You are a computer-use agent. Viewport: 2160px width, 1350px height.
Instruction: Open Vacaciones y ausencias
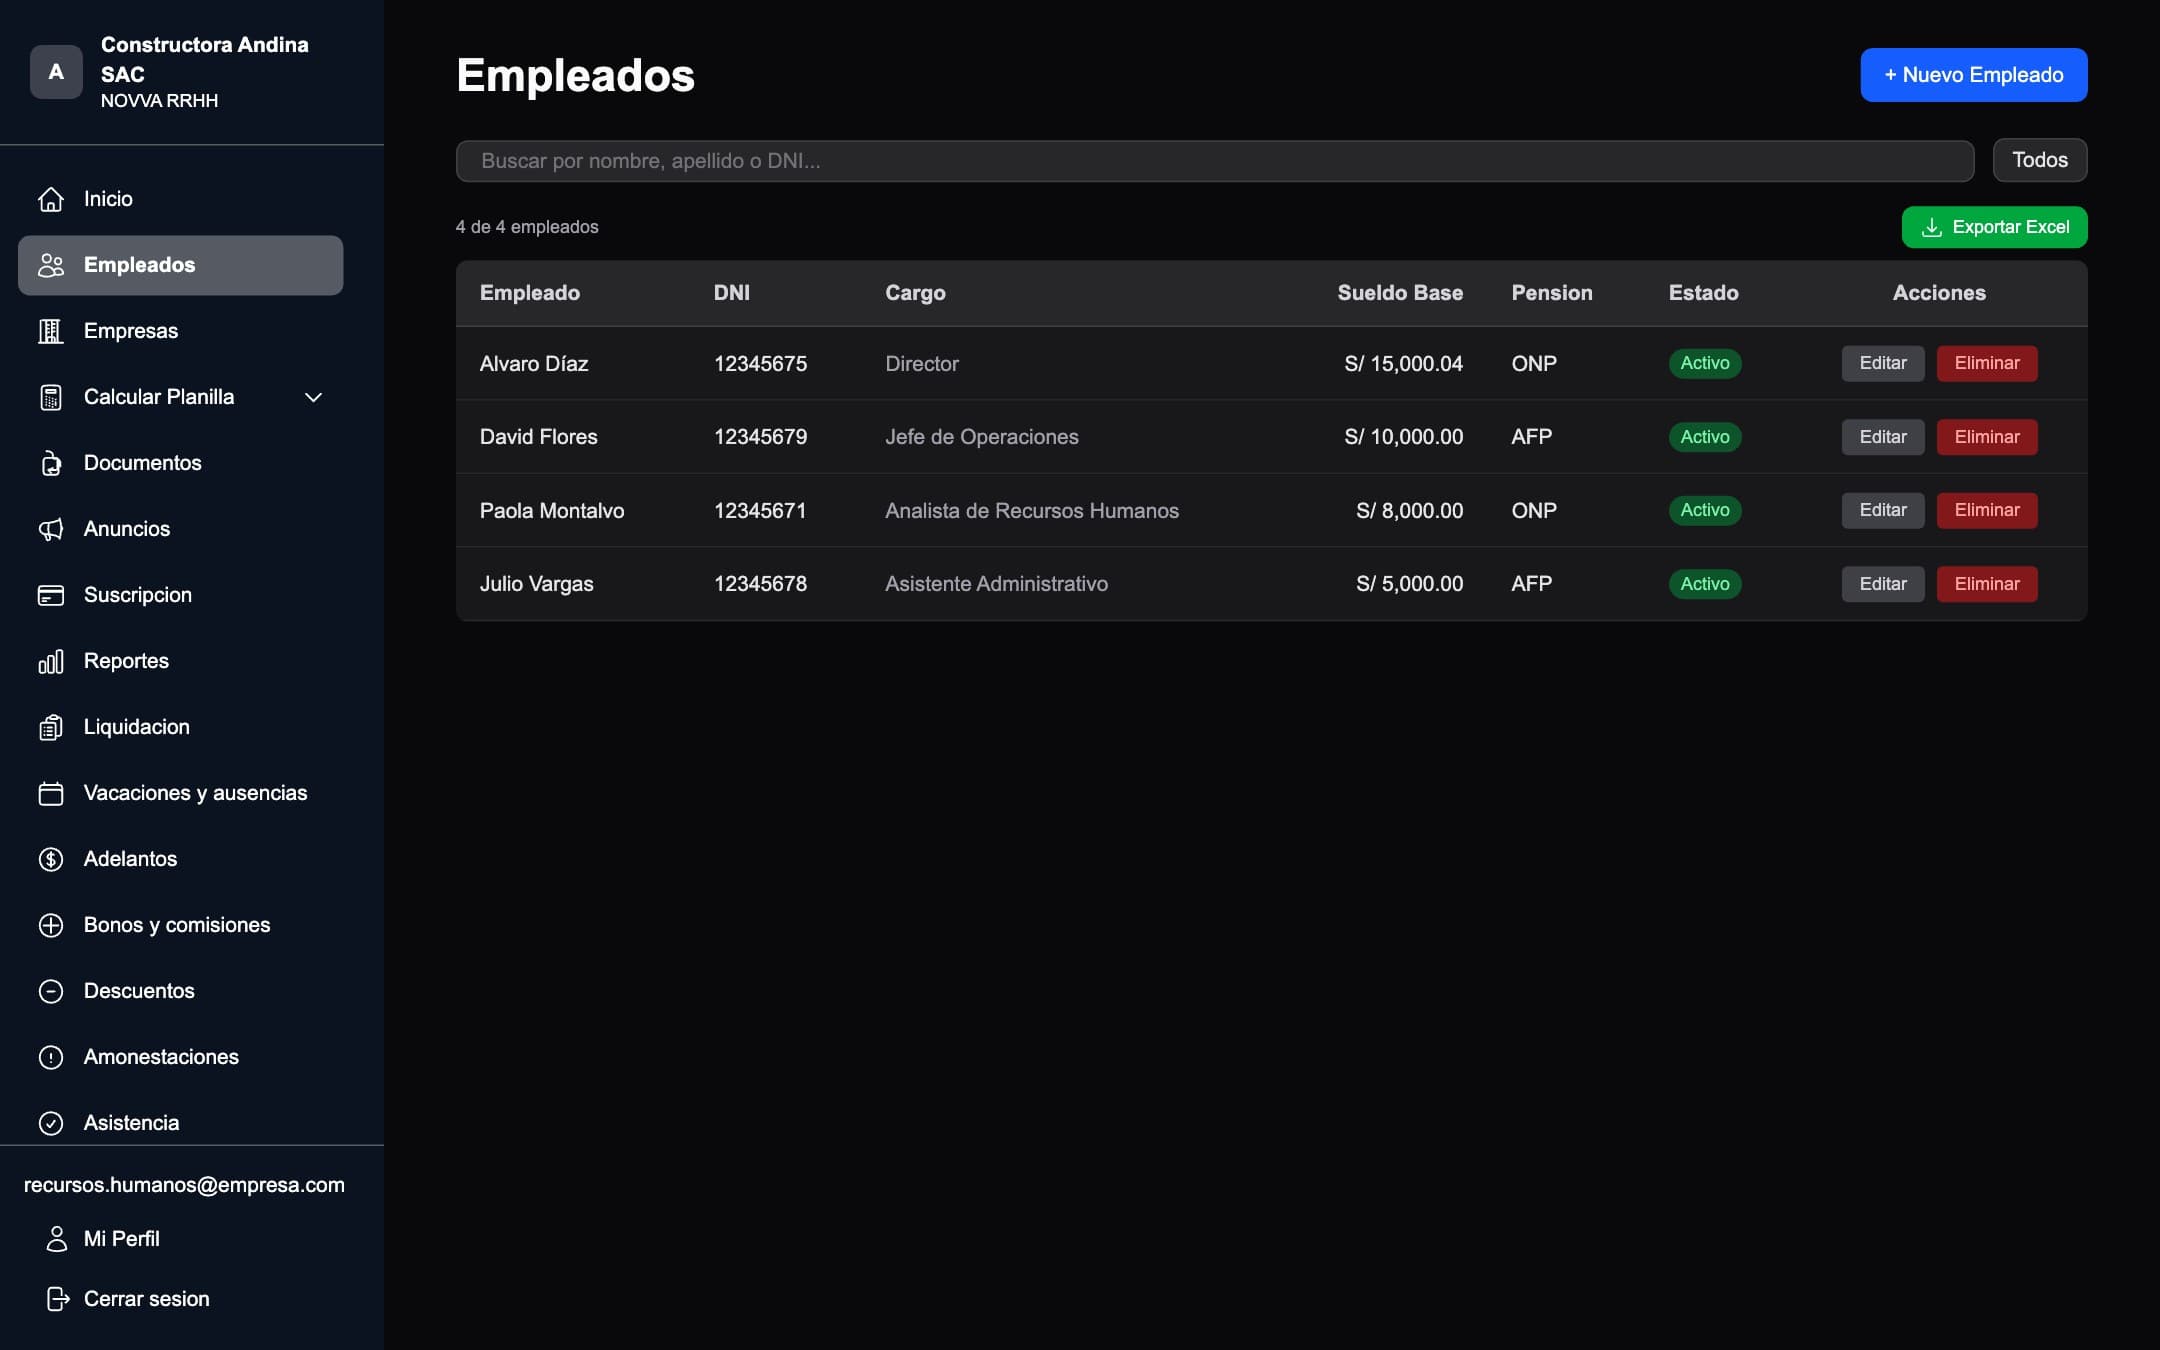180,793
